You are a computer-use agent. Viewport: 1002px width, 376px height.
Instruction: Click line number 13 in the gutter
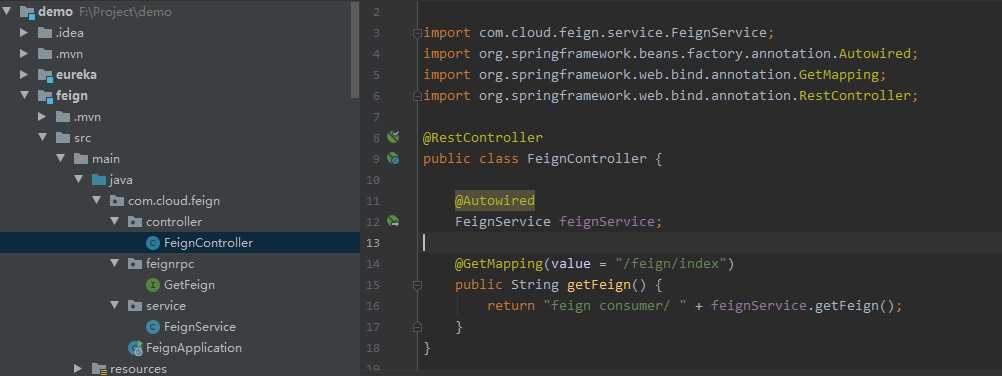(x=373, y=243)
